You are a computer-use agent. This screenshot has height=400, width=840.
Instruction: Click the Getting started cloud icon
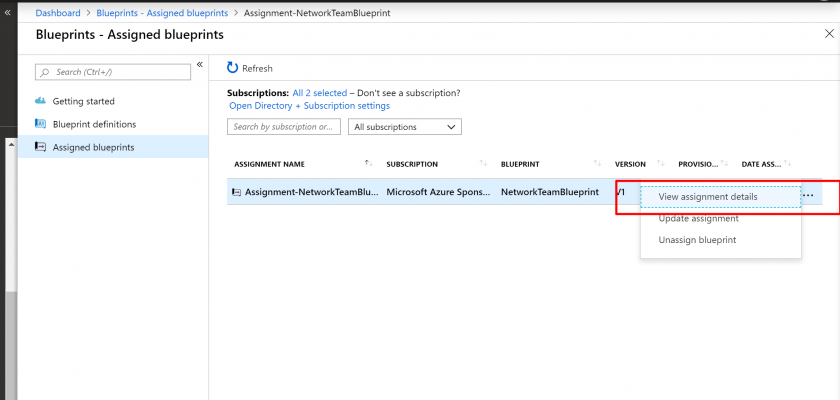[x=41, y=101]
